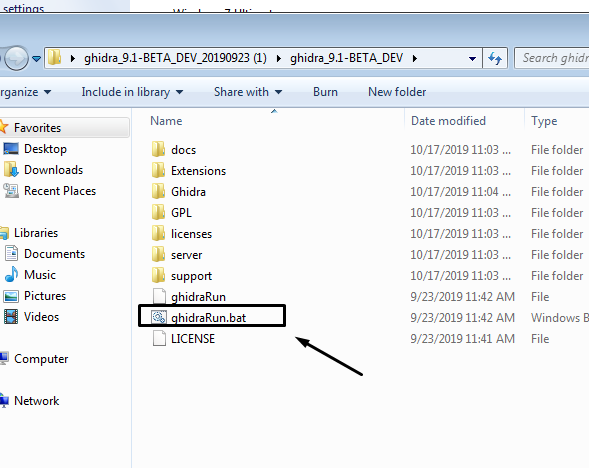
Task: Select Network in the navigation pane
Action: coord(36,401)
